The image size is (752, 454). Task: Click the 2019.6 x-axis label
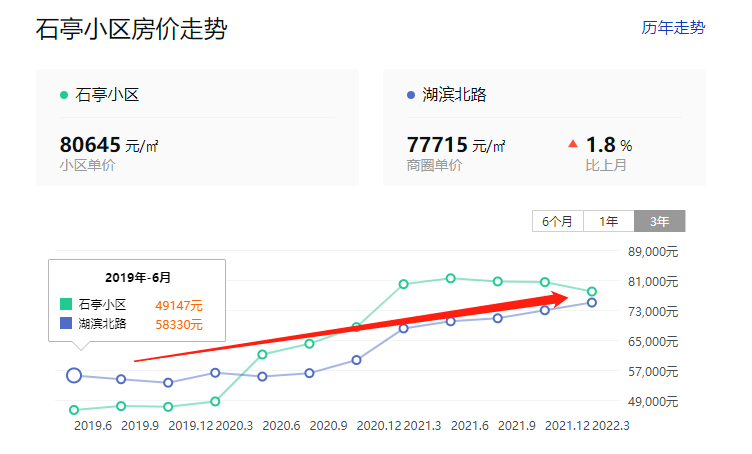[x=93, y=426]
